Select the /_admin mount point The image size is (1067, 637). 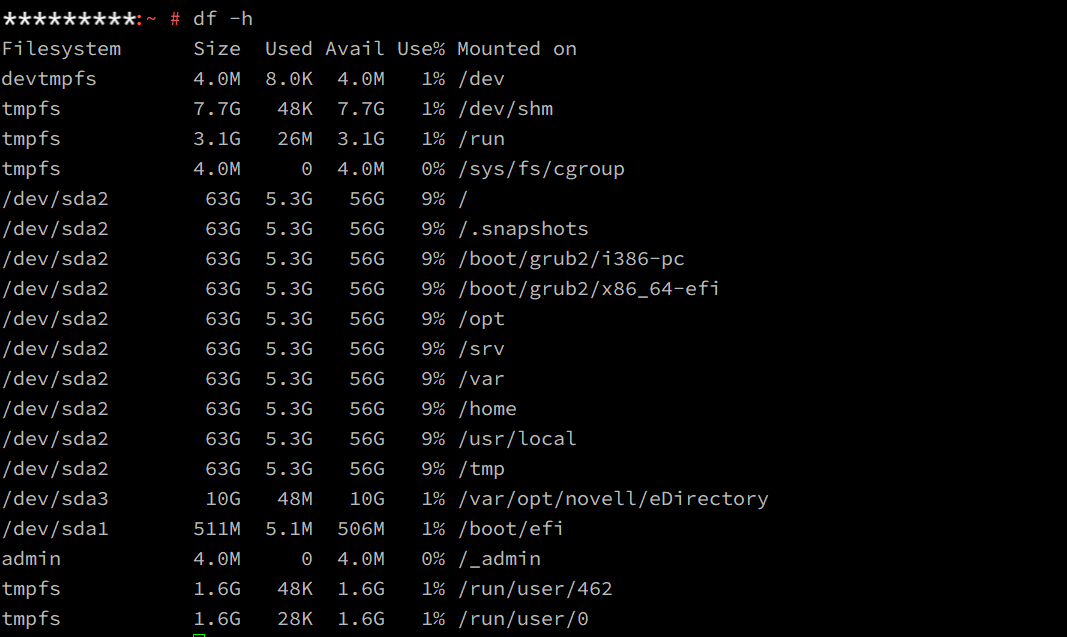(x=499, y=559)
